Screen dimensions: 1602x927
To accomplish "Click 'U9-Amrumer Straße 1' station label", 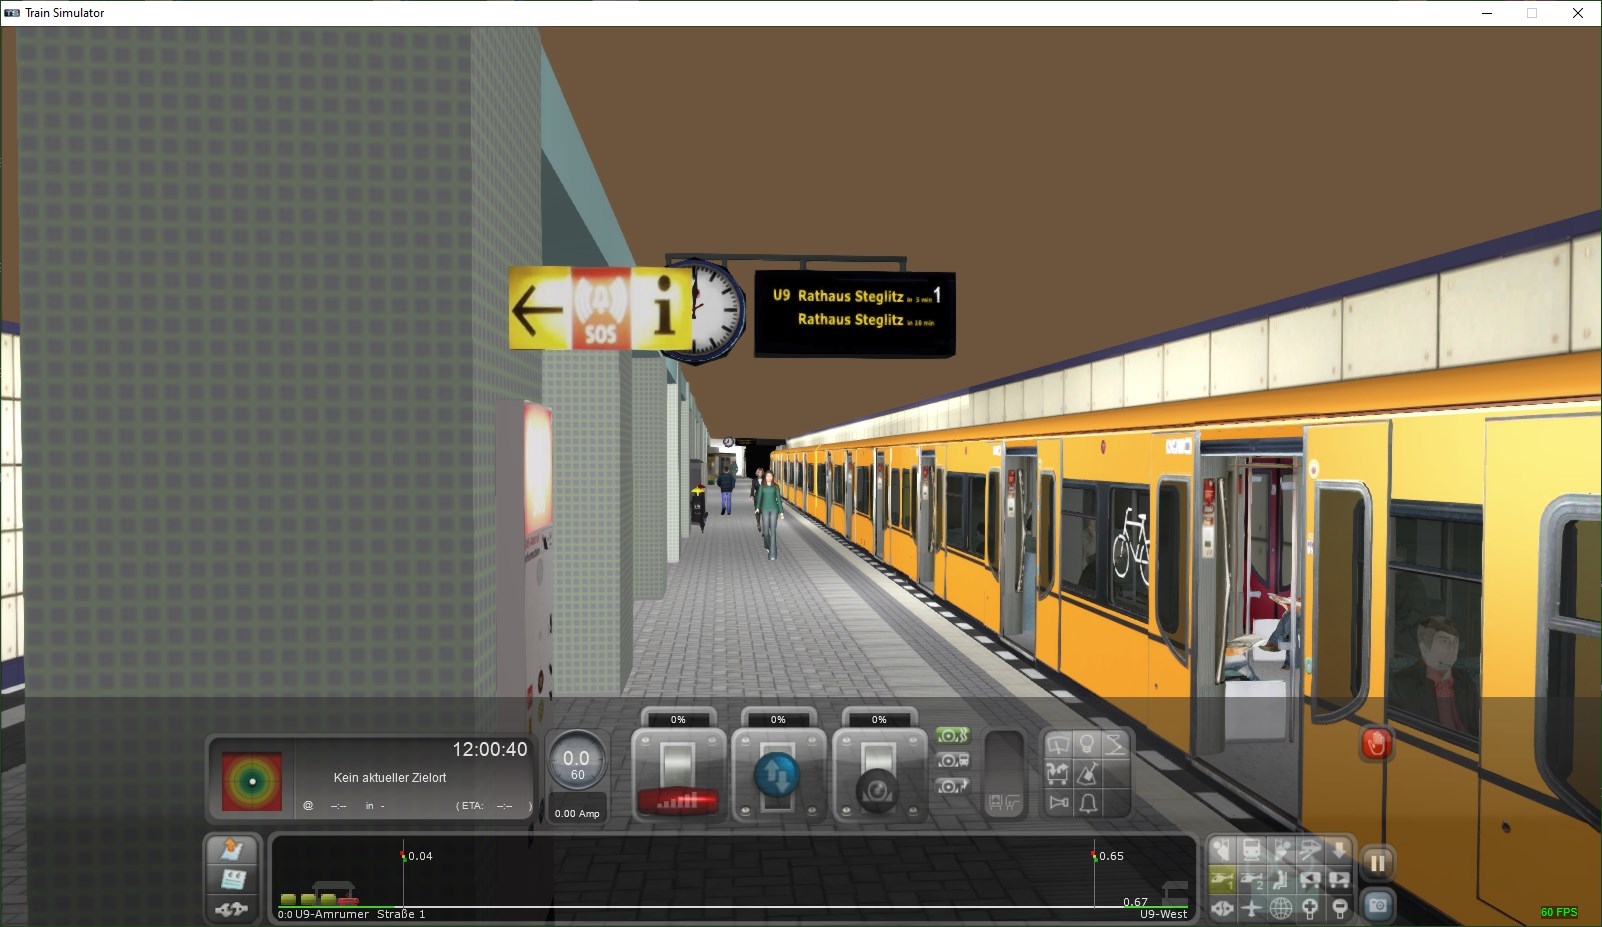I will 360,914.
